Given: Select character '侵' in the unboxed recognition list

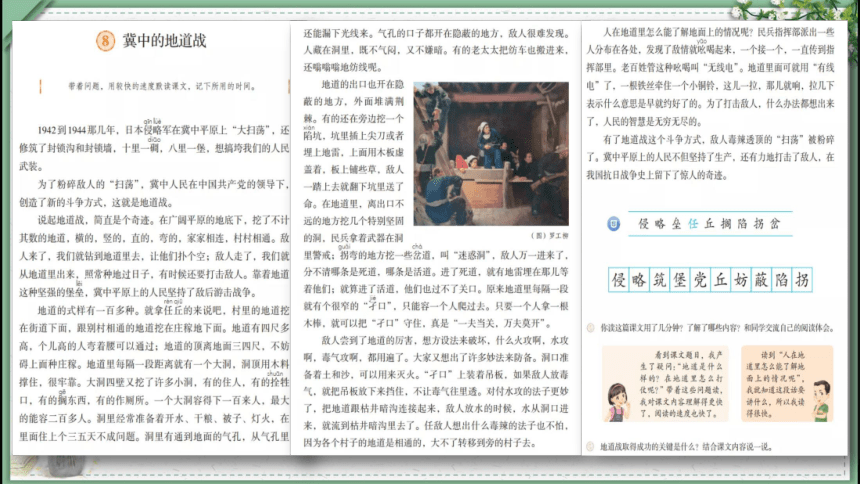Looking at the screenshot, I should pyautogui.click(x=644, y=224).
